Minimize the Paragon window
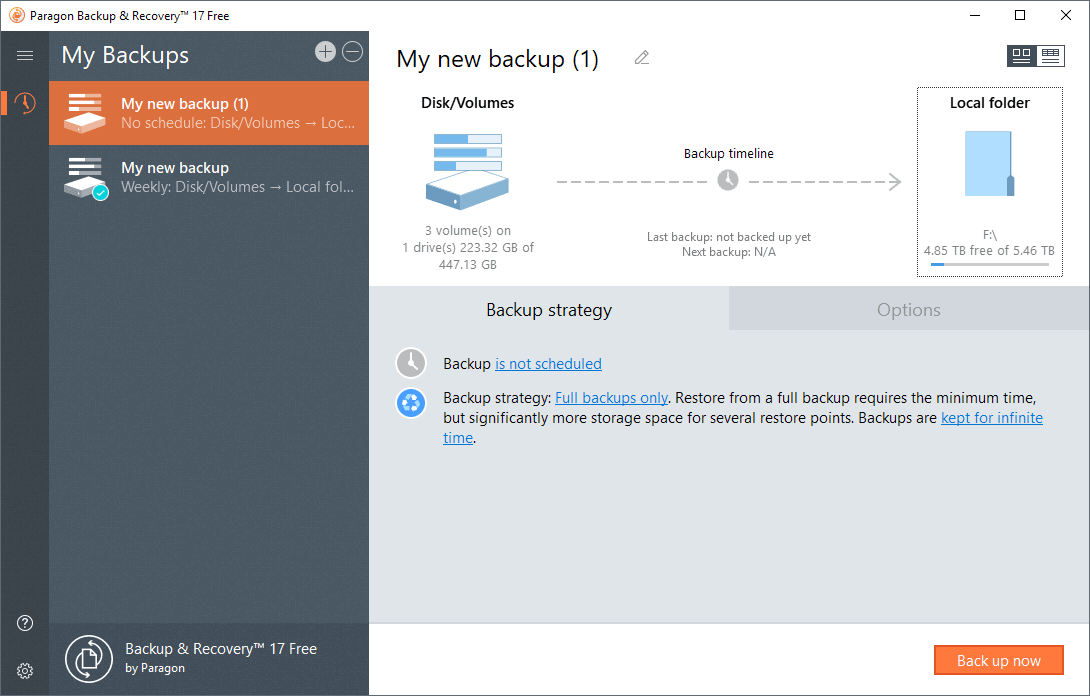This screenshot has height=696, width=1090. pos(975,15)
